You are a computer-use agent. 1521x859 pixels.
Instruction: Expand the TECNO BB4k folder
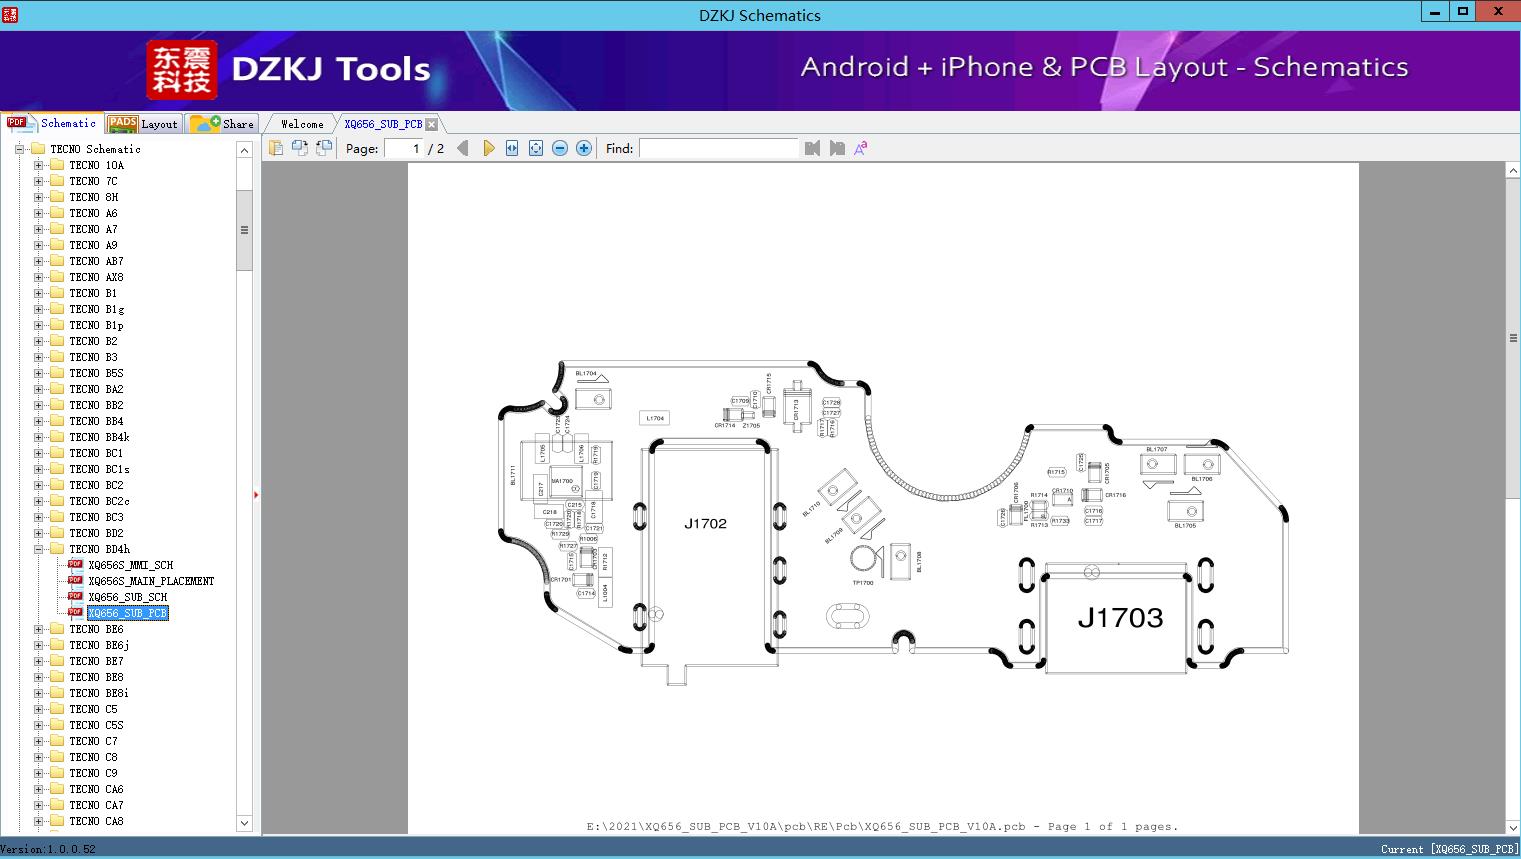[38, 437]
